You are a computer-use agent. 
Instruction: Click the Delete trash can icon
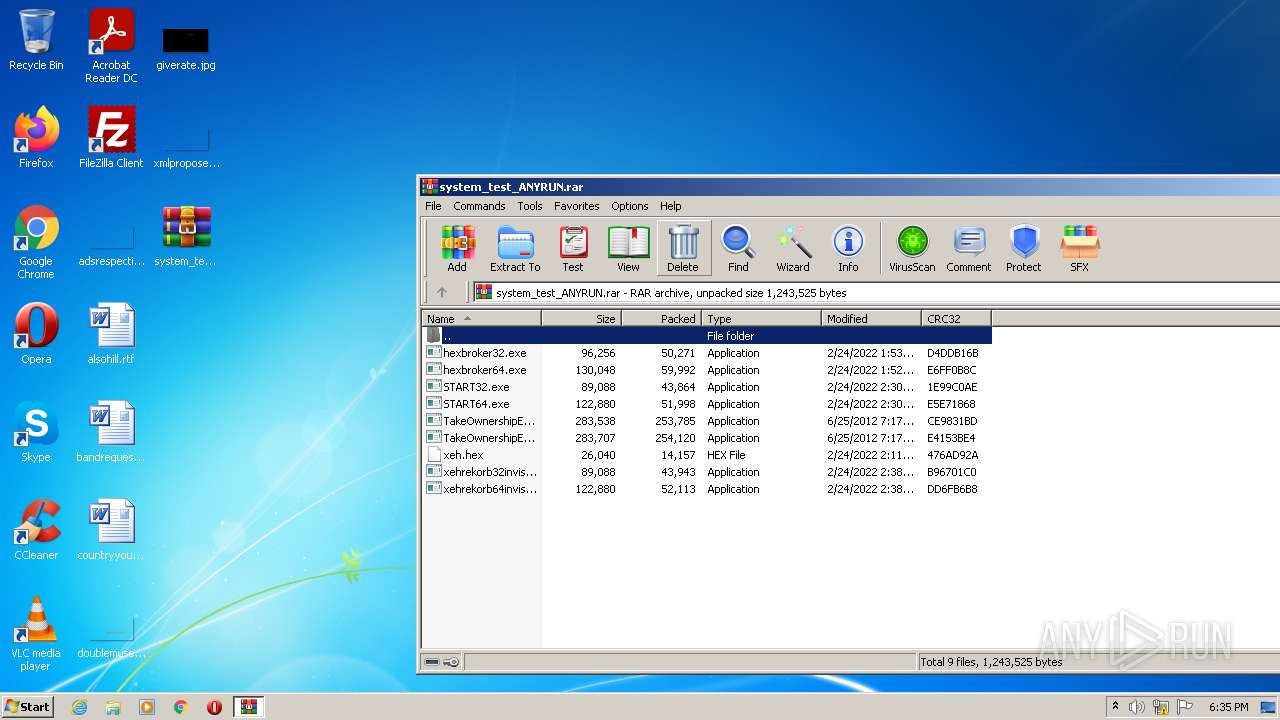[x=683, y=248]
